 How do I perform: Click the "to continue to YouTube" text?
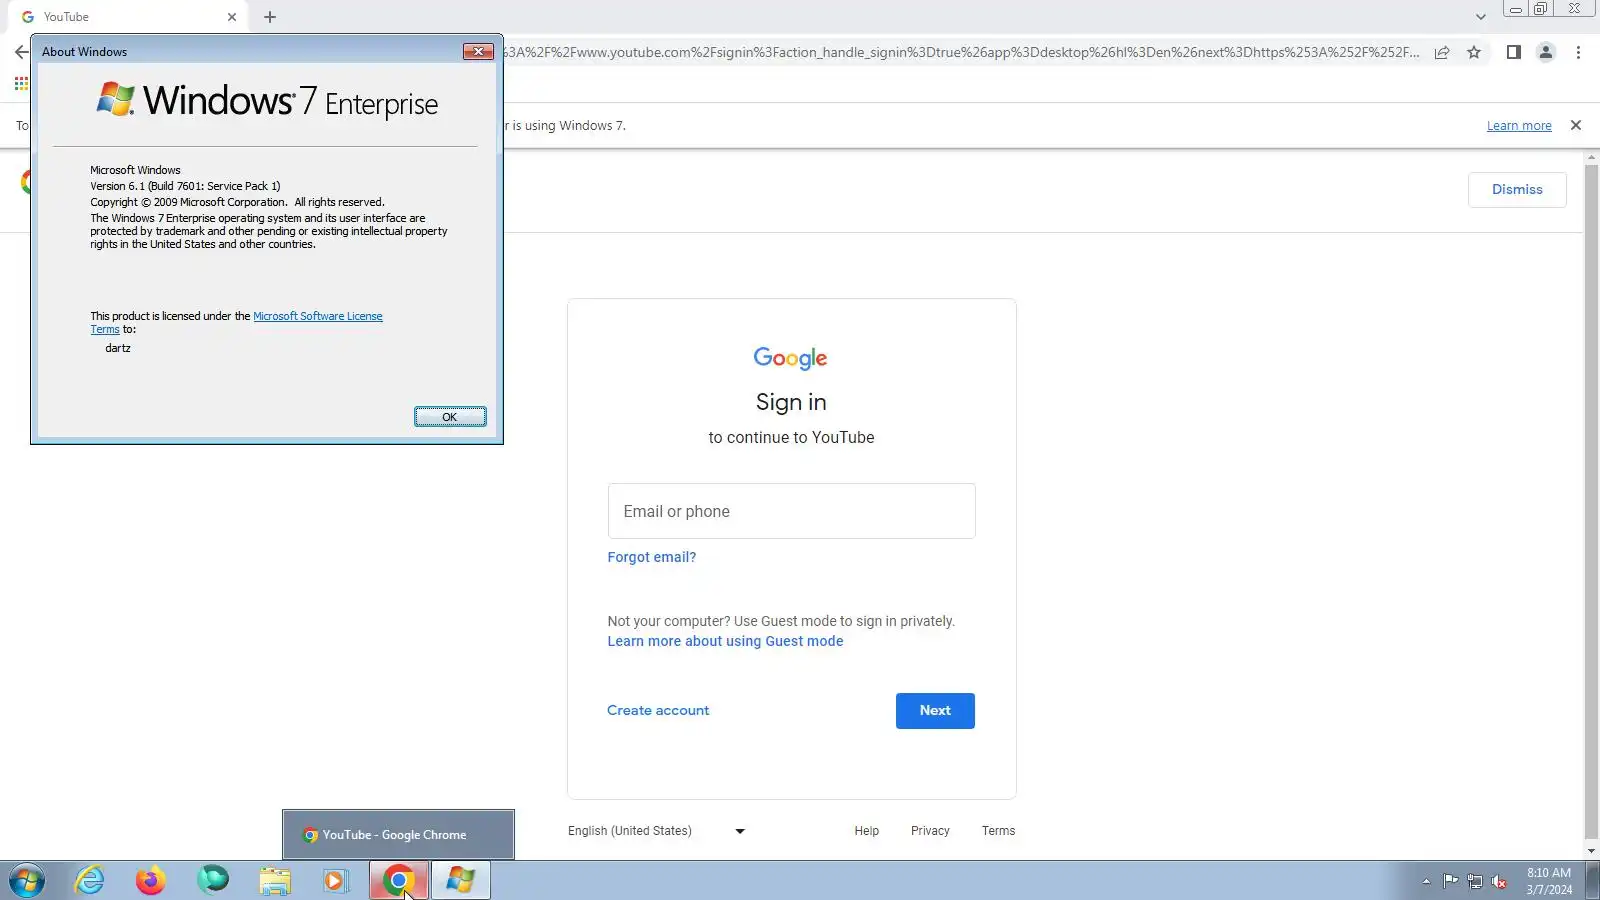(x=791, y=437)
